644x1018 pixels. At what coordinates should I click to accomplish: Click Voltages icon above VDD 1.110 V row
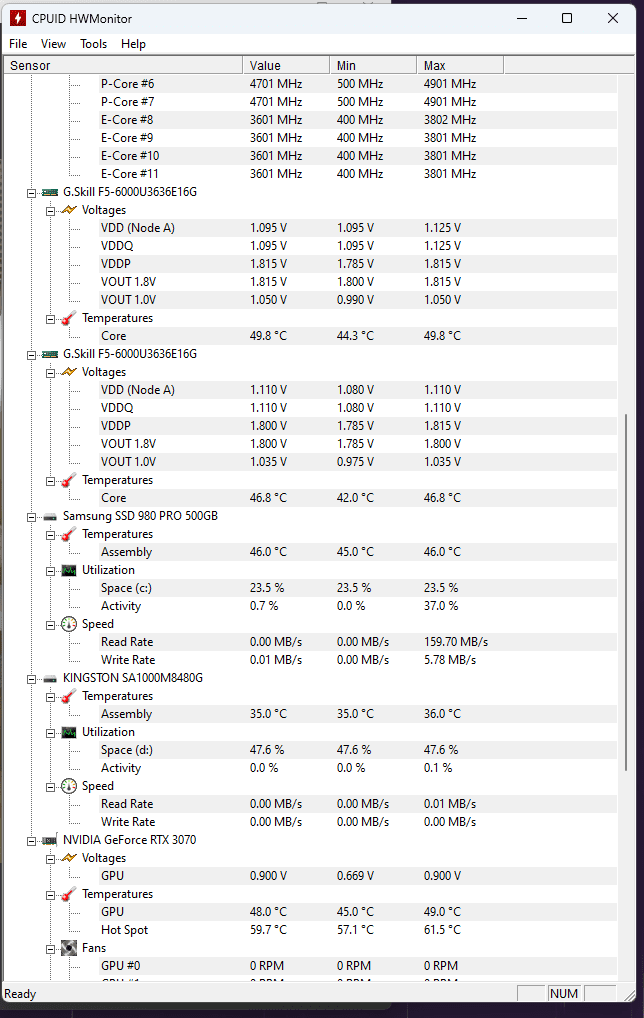(x=69, y=373)
